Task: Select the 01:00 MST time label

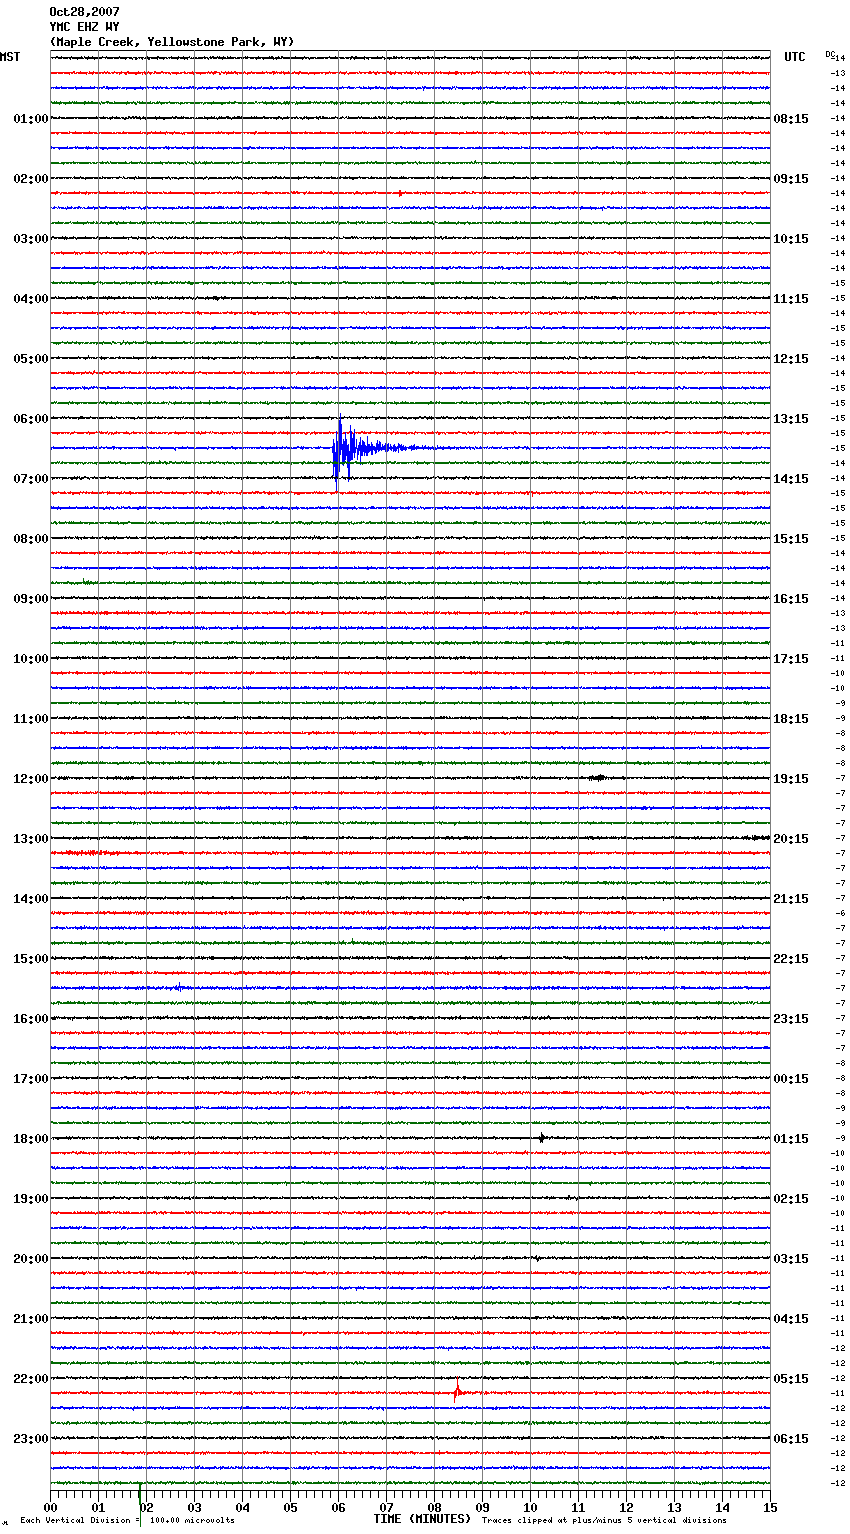Action: pyautogui.click(x=31, y=119)
